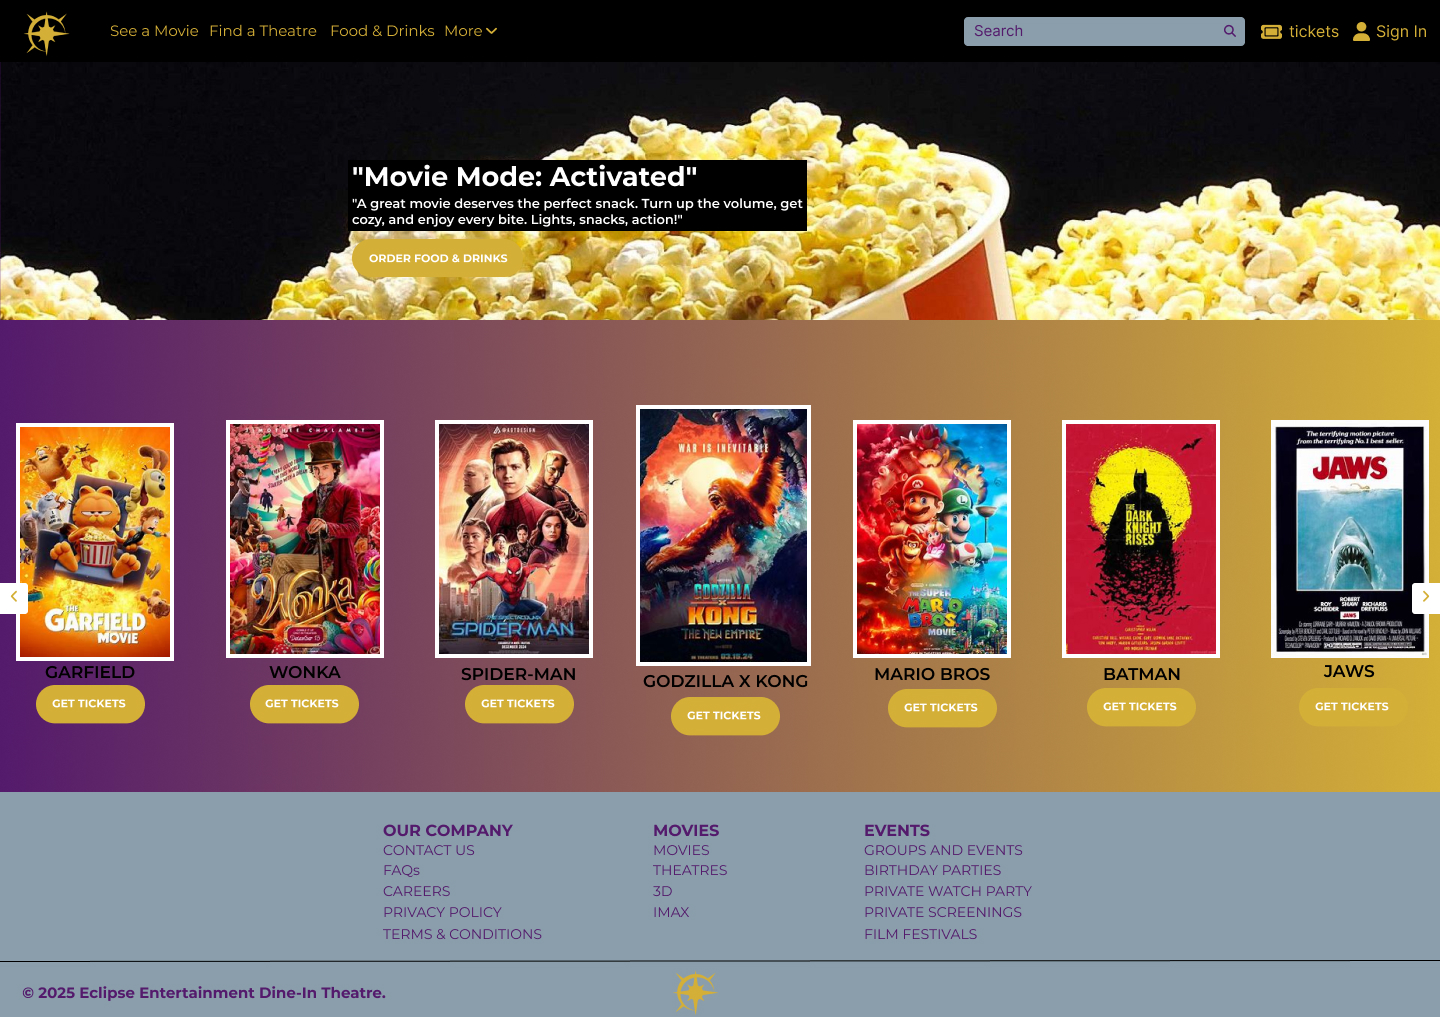Click the search magnifier icon

[1230, 31]
